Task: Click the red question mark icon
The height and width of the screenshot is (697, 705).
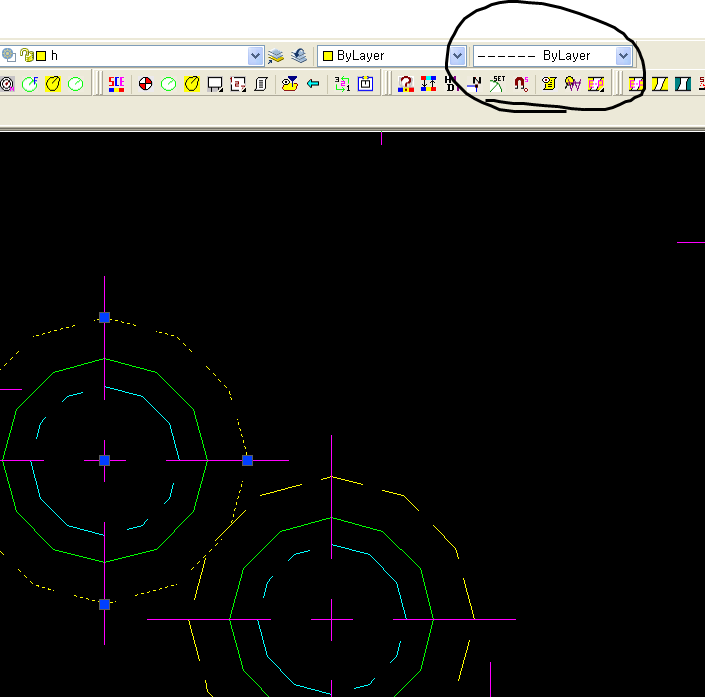Action: [x=406, y=84]
